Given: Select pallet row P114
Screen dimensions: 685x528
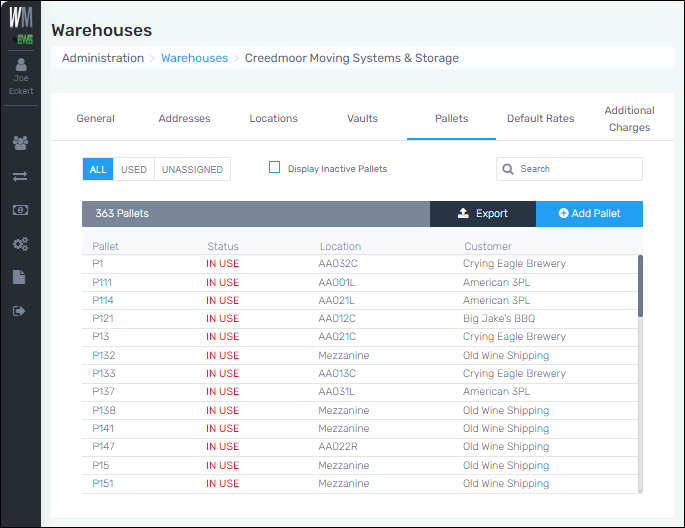Looking at the screenshot, I should coord(360,300).
